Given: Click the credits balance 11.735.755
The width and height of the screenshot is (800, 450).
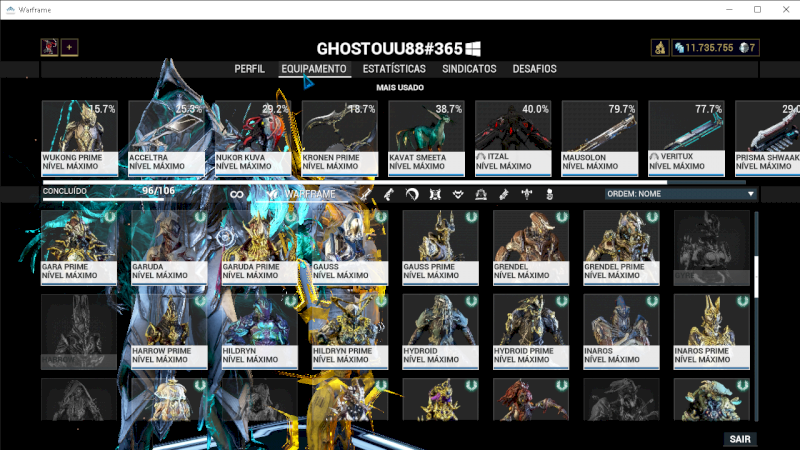Looking at the screenshot, I should (x=704, y=48).
